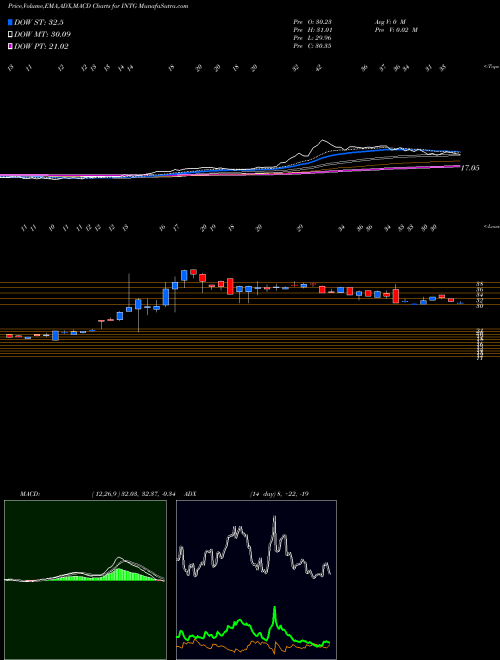Select the 'DOW PT: 21.02' legend text

(x=41, y=46)
